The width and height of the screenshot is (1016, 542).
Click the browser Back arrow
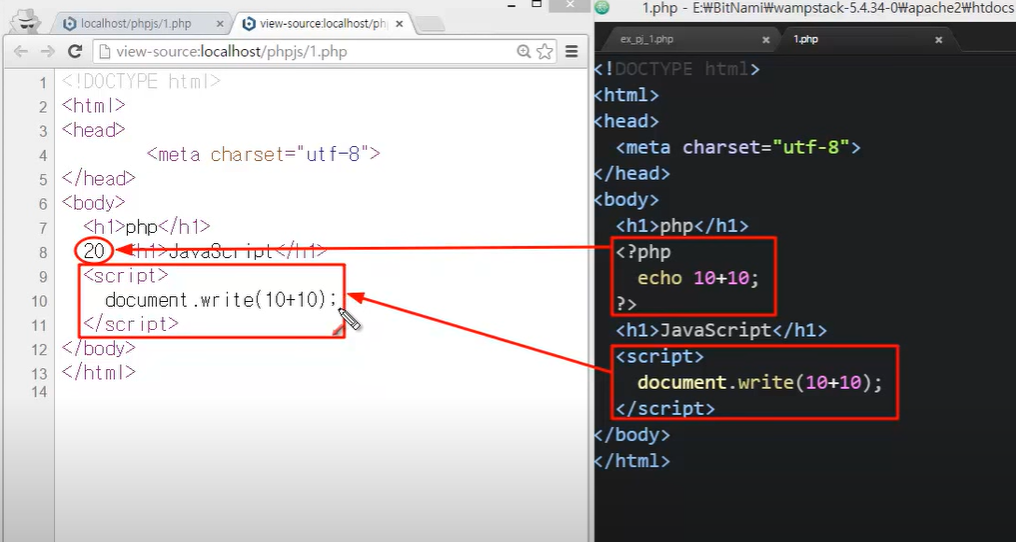[20, 52]
